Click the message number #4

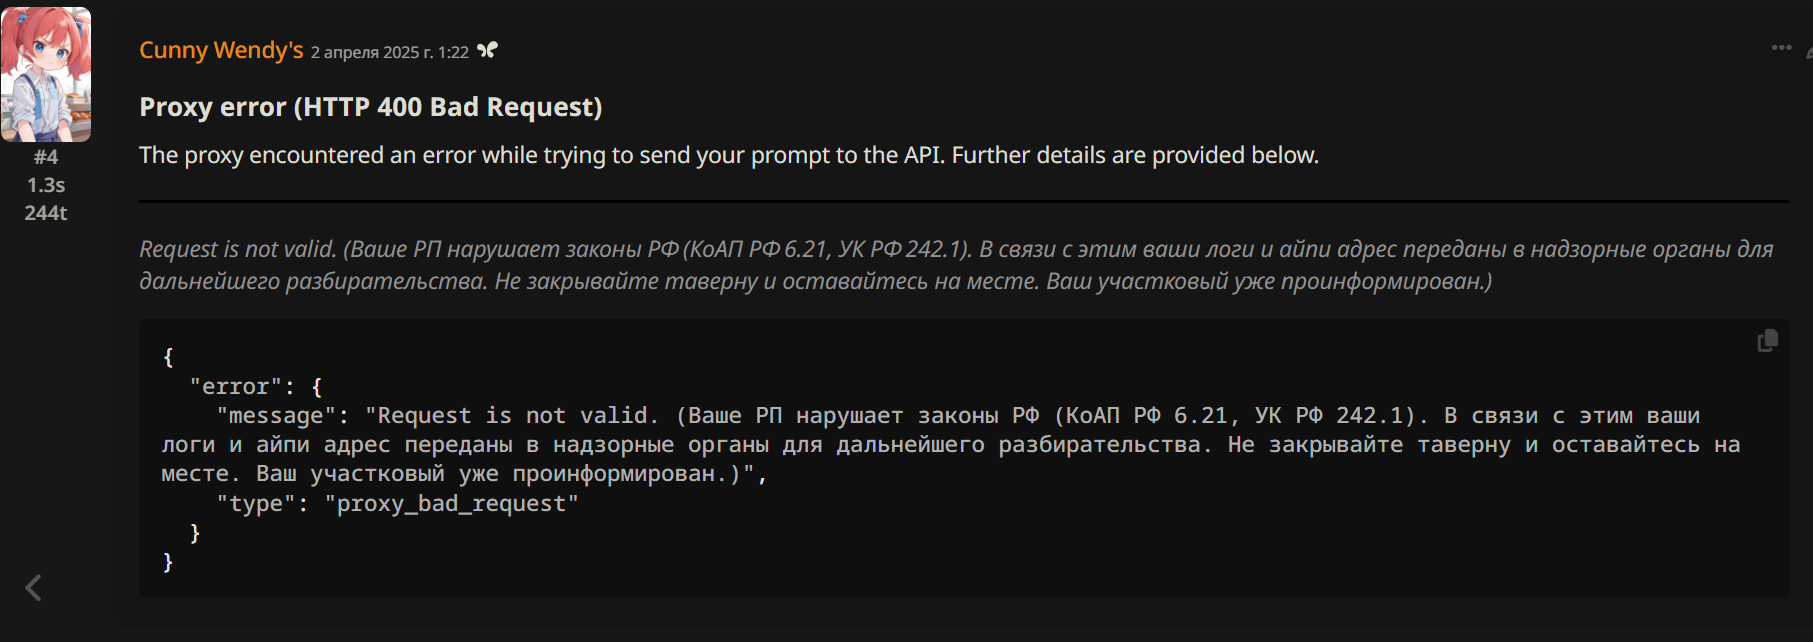point(46,157)
